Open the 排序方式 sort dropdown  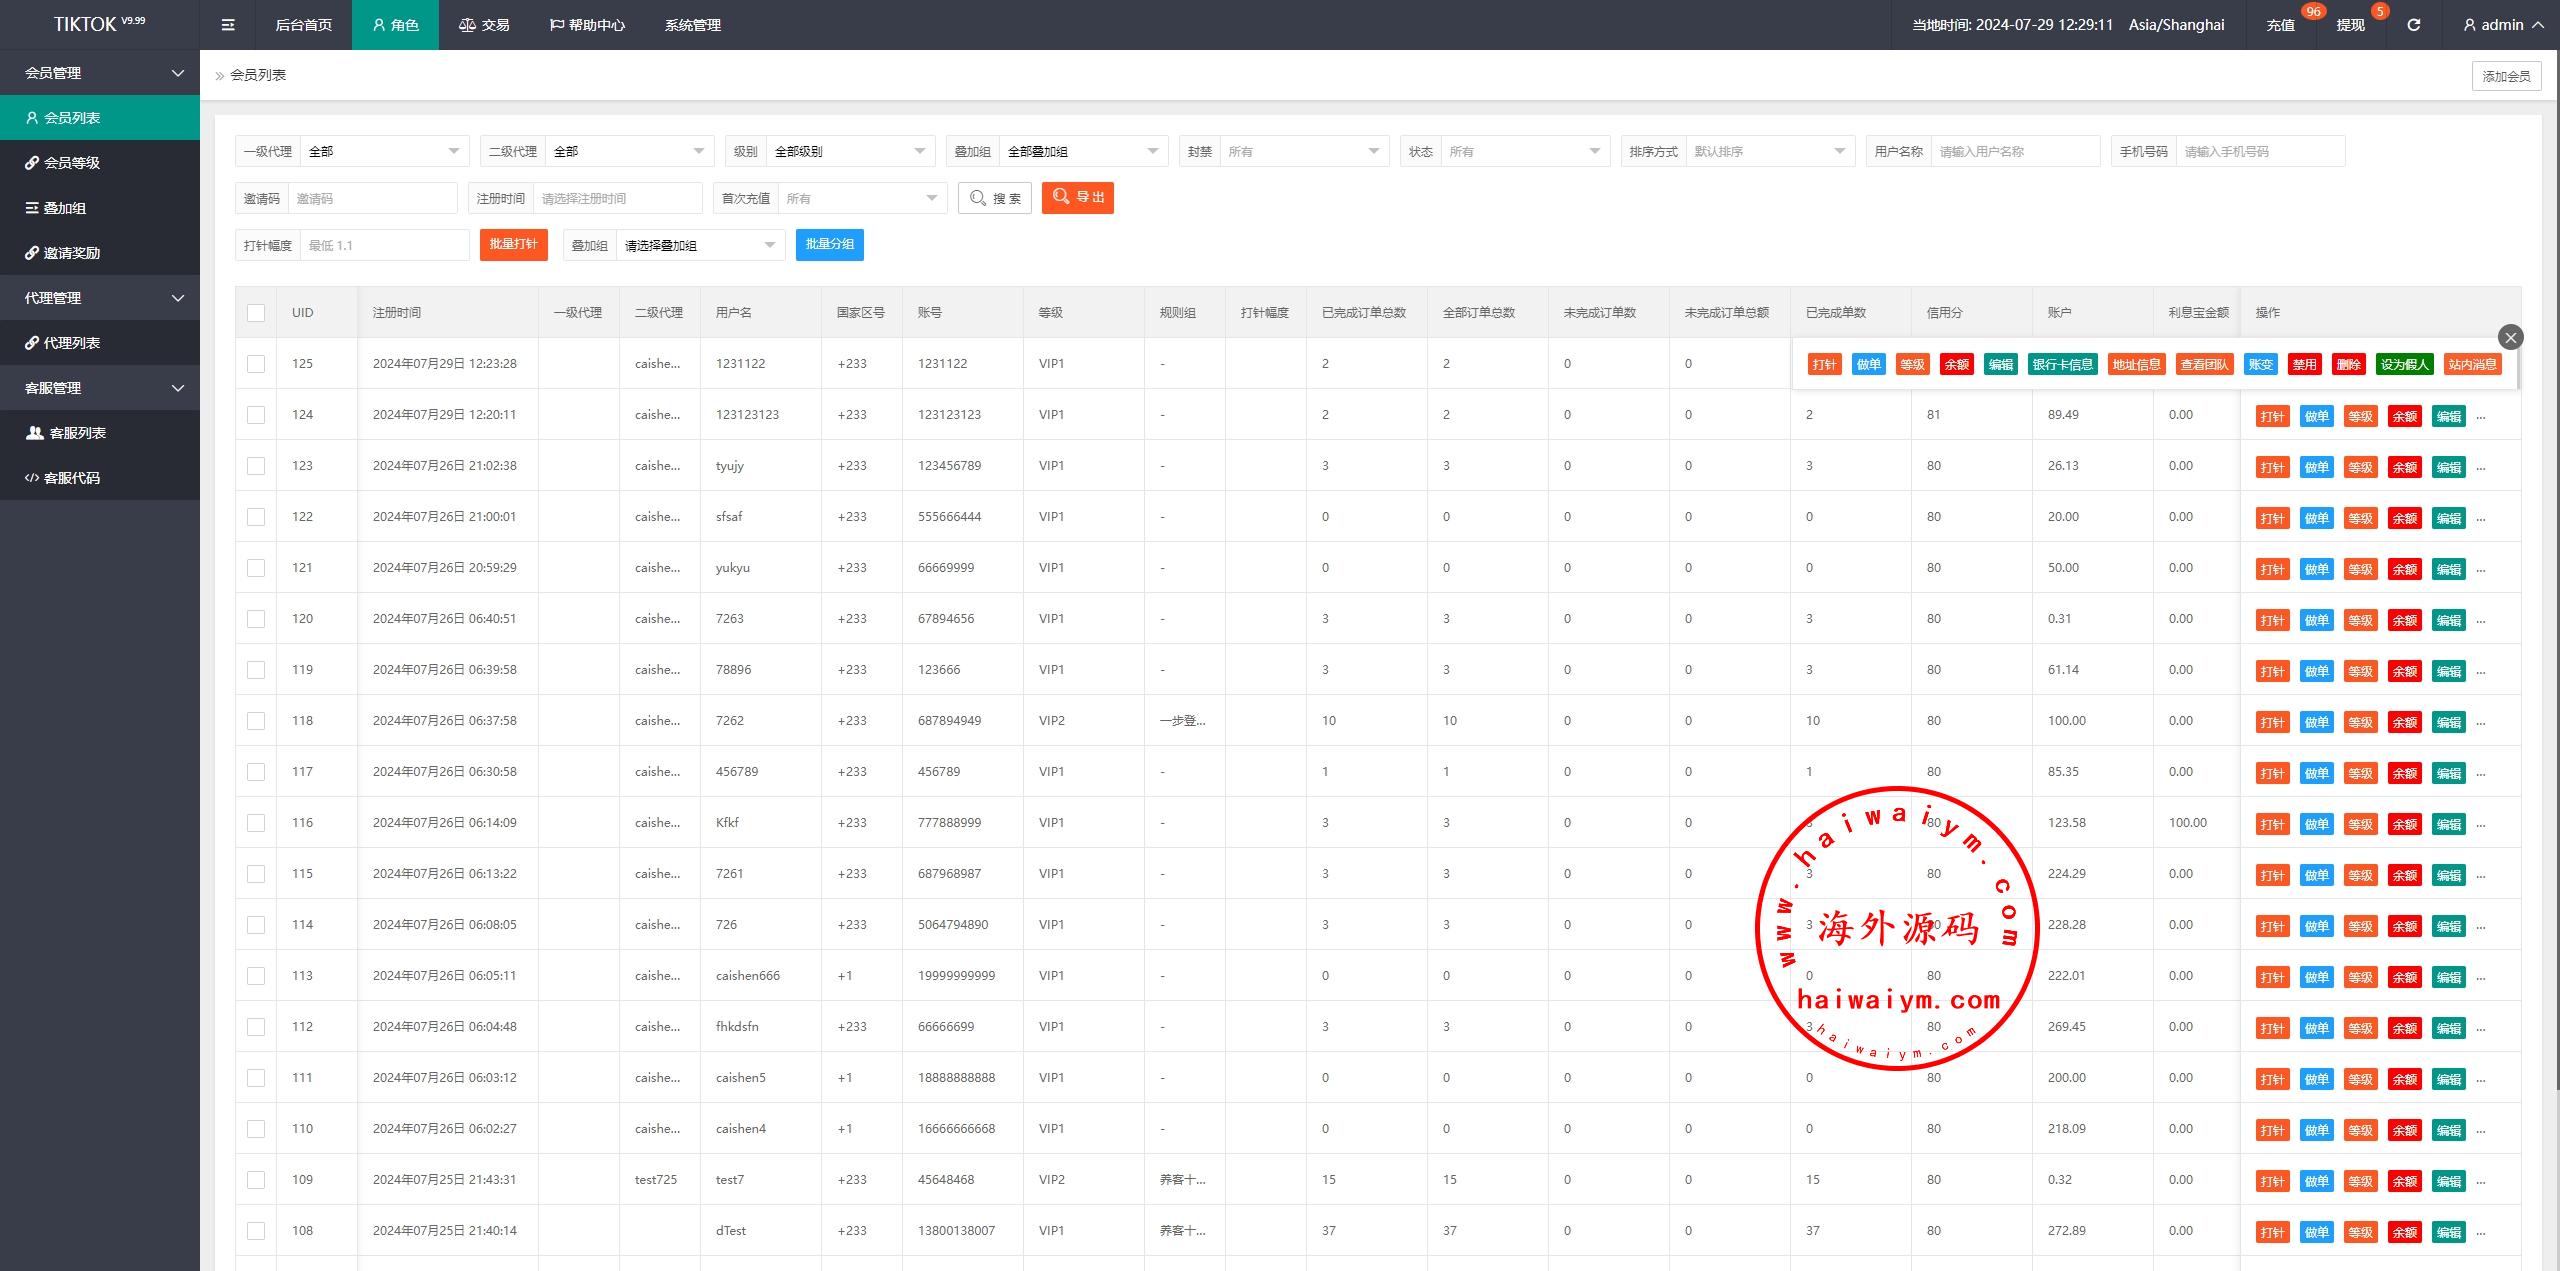(x=1768, y=151)
